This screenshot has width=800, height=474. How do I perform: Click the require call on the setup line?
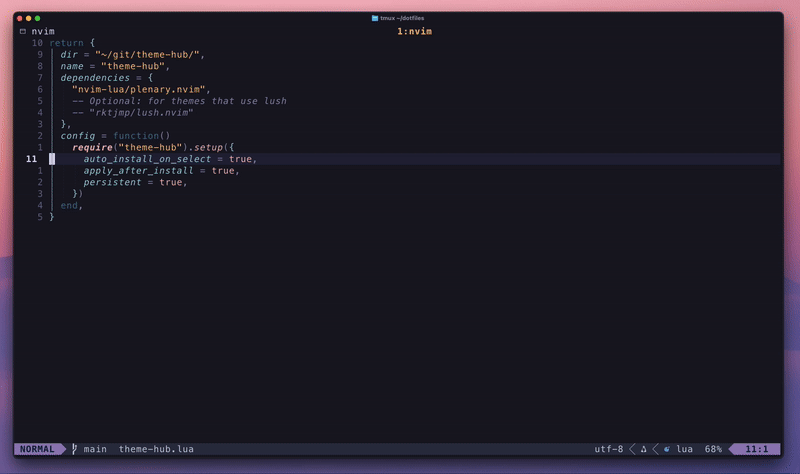[92, 147]
